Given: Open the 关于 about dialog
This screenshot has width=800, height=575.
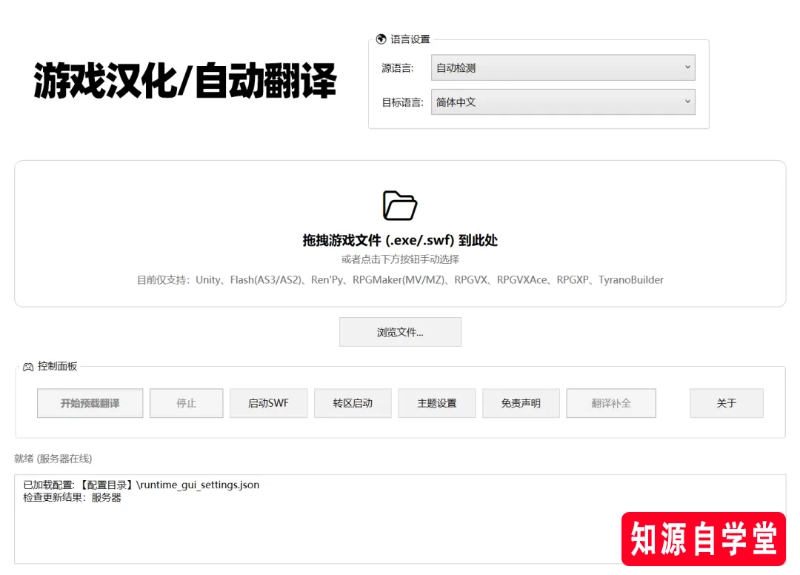Looking at the screenshot, I should click(727, 403).
